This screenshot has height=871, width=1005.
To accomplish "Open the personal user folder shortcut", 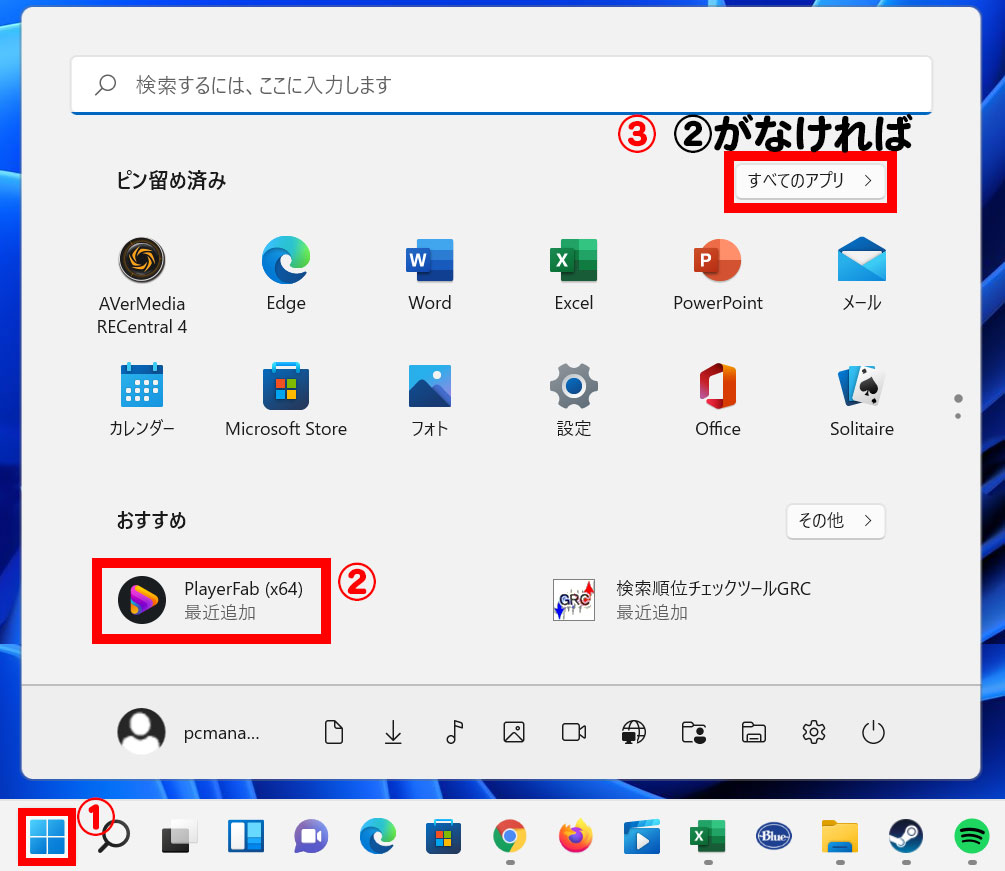I will coord(694,732).
